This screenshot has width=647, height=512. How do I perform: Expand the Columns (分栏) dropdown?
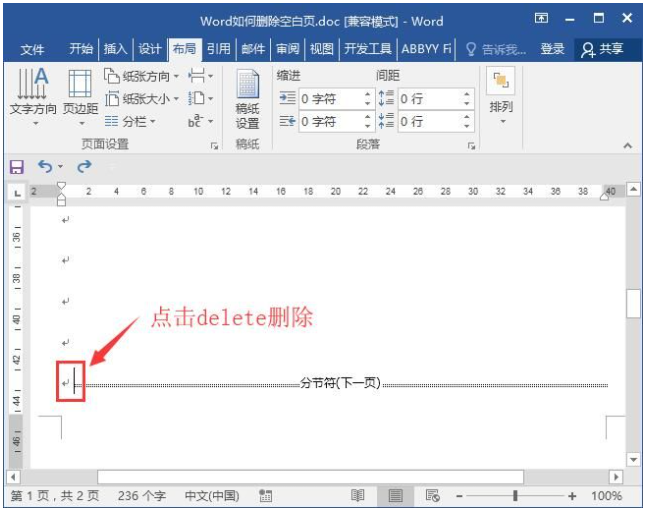(x=132, y=121)
